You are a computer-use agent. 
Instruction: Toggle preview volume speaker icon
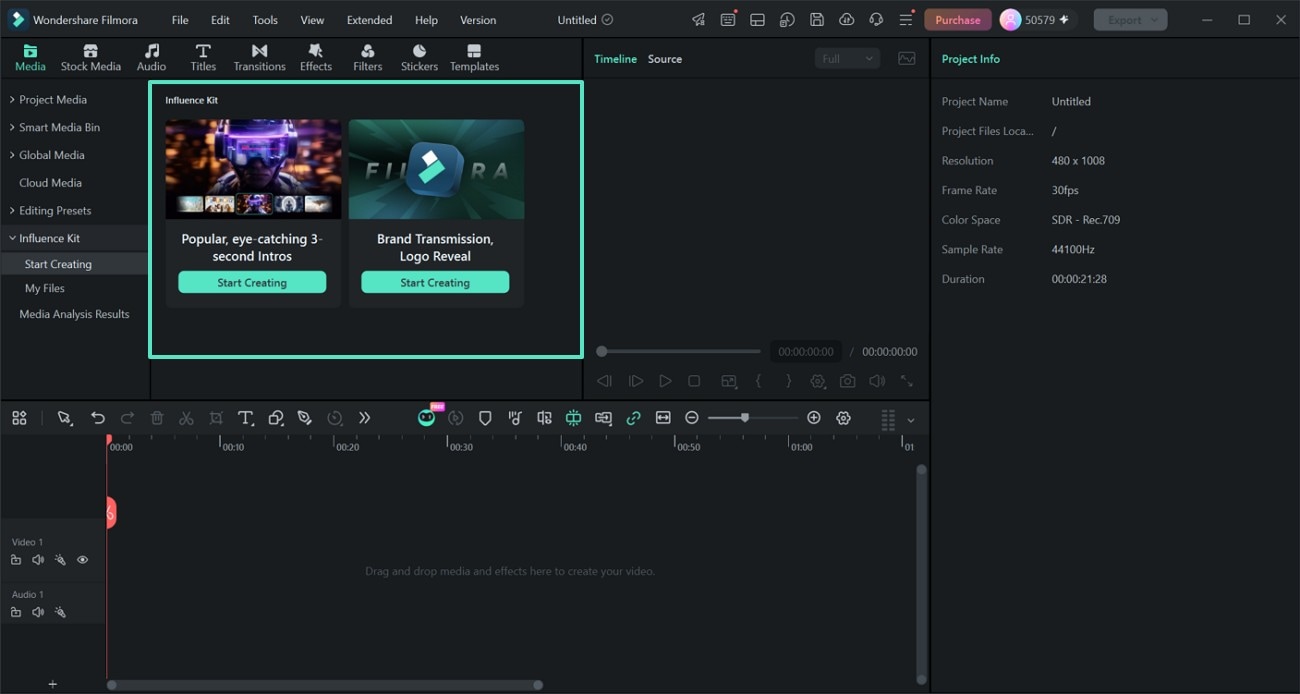(877, 381)
